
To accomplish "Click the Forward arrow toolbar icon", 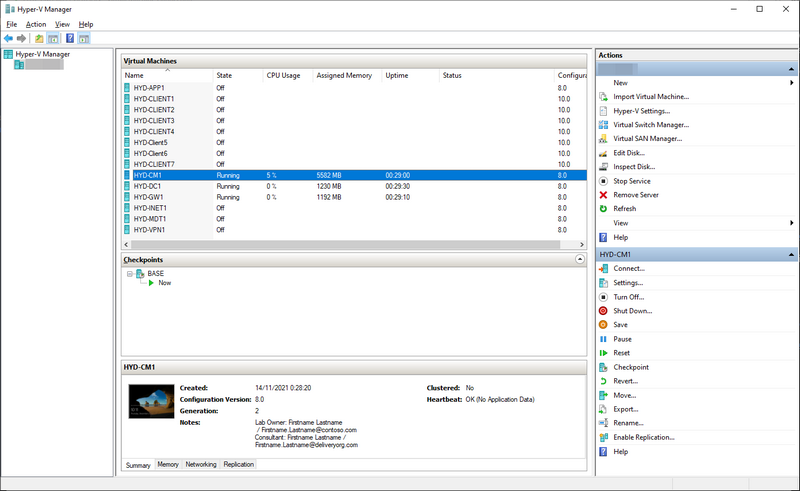I will pos(21,38).
